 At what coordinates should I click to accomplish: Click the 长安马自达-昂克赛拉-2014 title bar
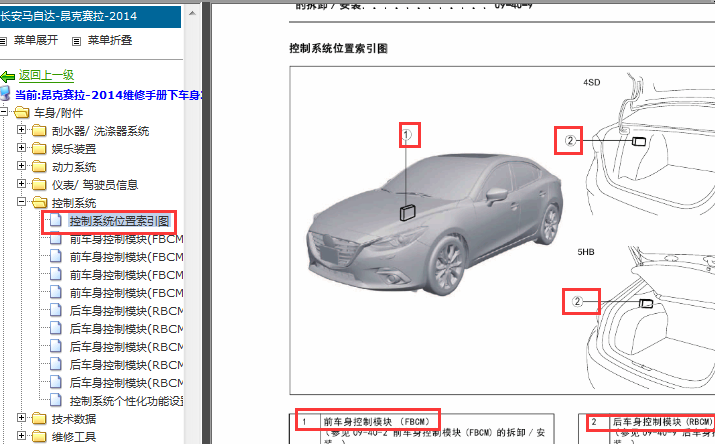click(x=90, y=16)
